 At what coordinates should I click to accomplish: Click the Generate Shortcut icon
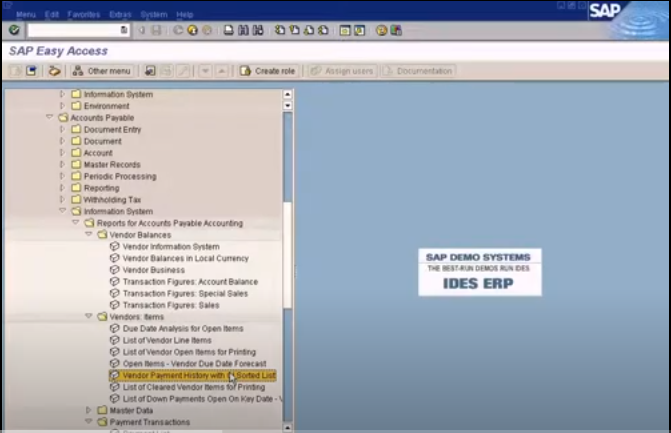pos(359,30)
